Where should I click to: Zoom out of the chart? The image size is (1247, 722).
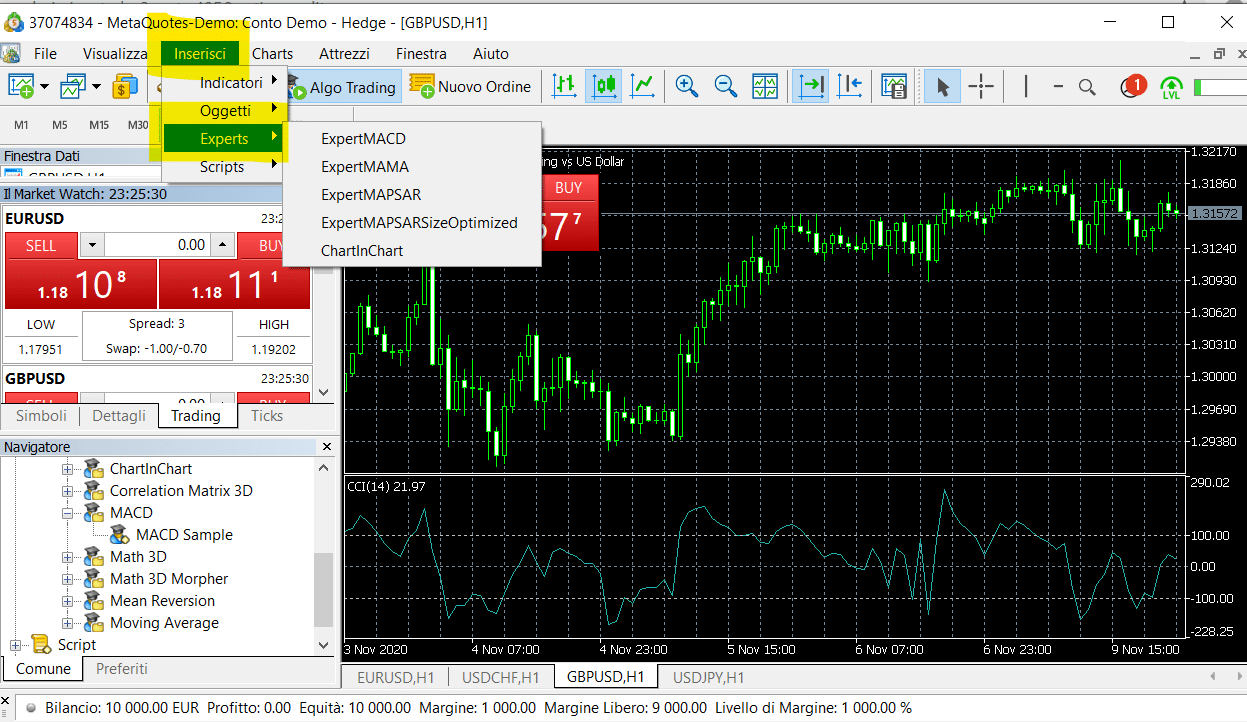click(x=726, y=87)
